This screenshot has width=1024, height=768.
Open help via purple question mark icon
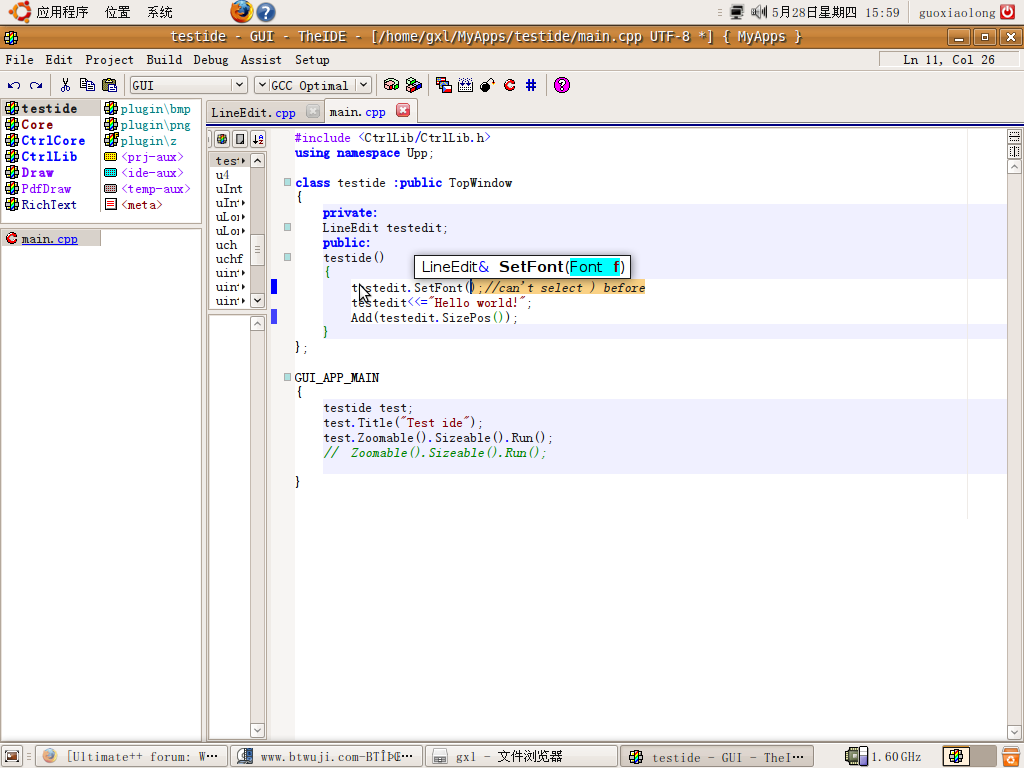click(x=561, y=86)
